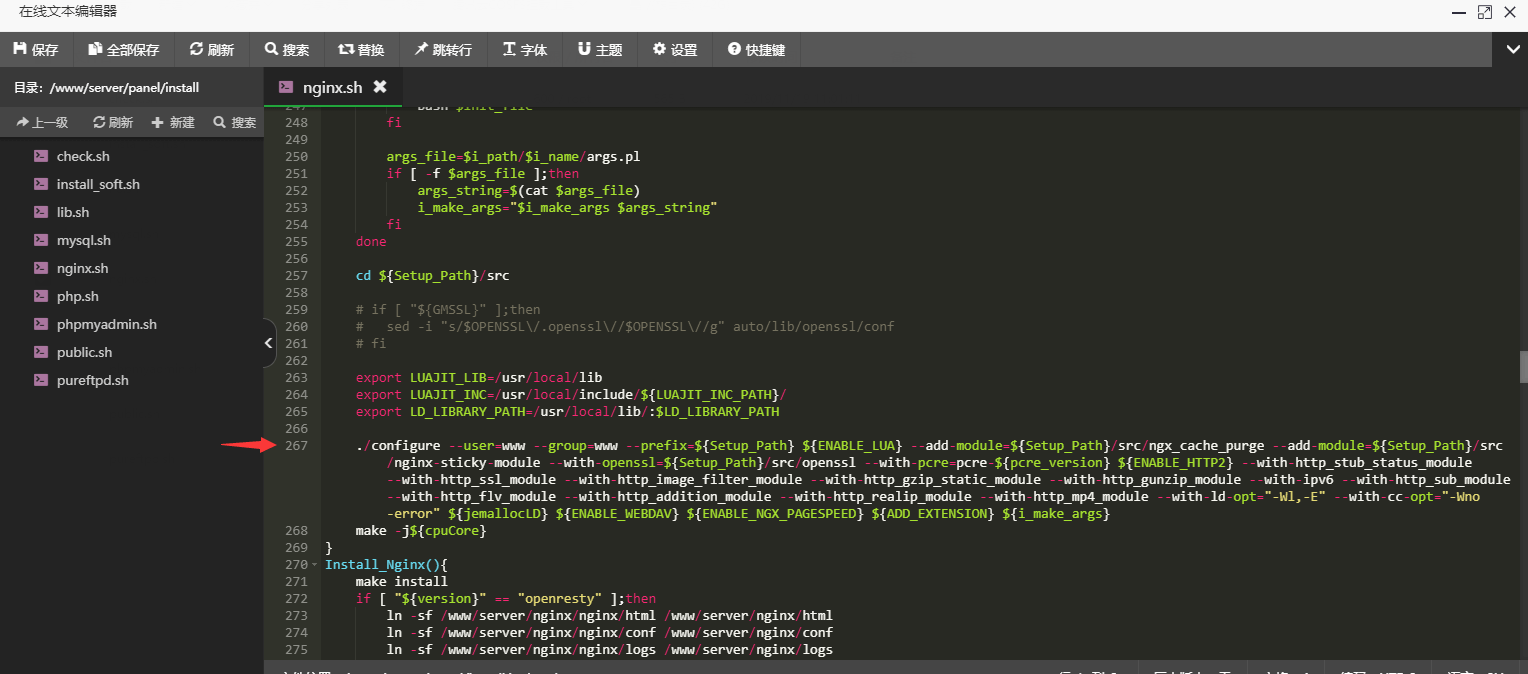Open the 设置 settings gear
Screen dimensions: 1528x674
[675, 49]
